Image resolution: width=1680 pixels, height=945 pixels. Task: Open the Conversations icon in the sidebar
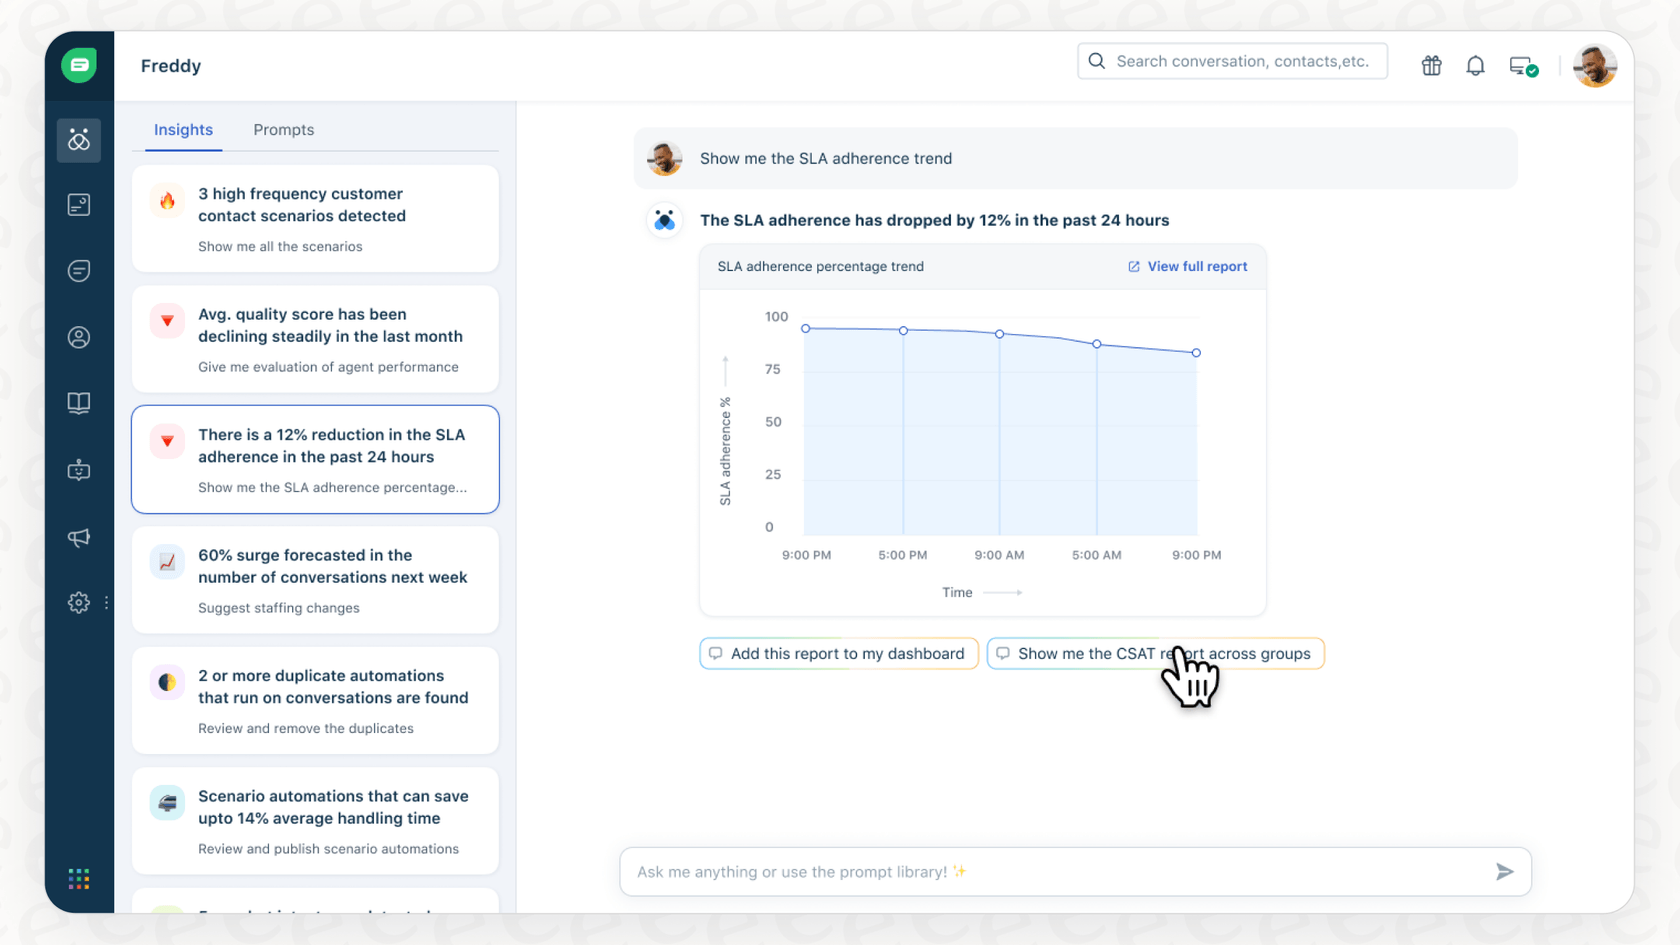[x=79, y=270]
